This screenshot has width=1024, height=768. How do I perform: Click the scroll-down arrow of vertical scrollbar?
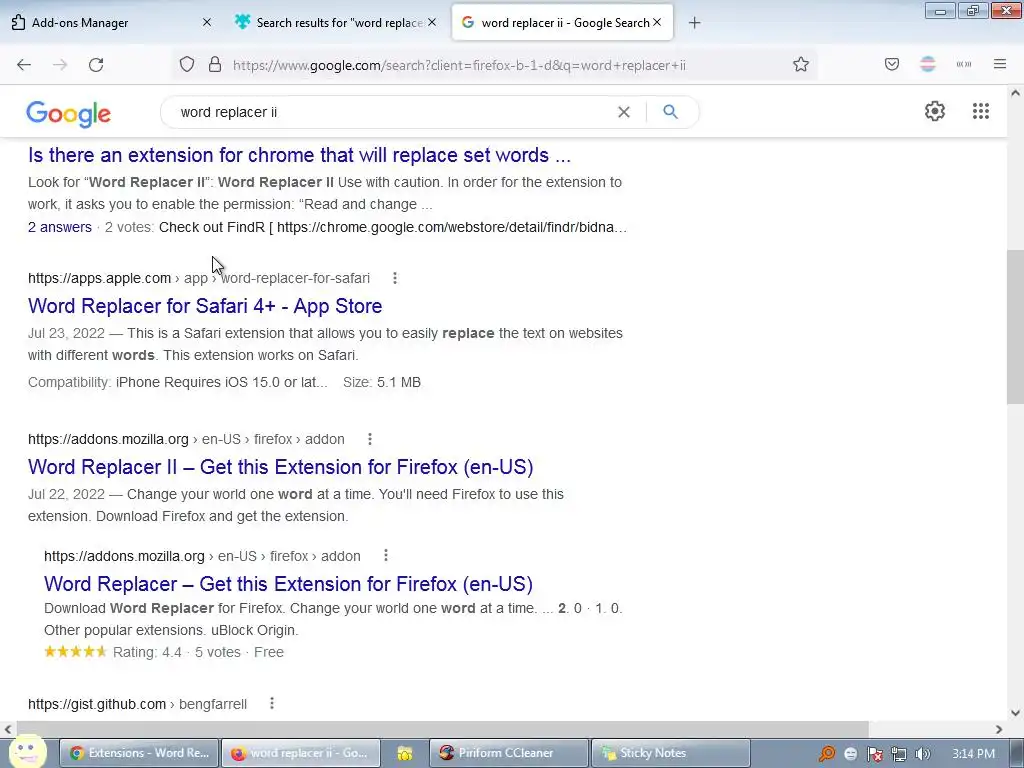coord(1015,713)
